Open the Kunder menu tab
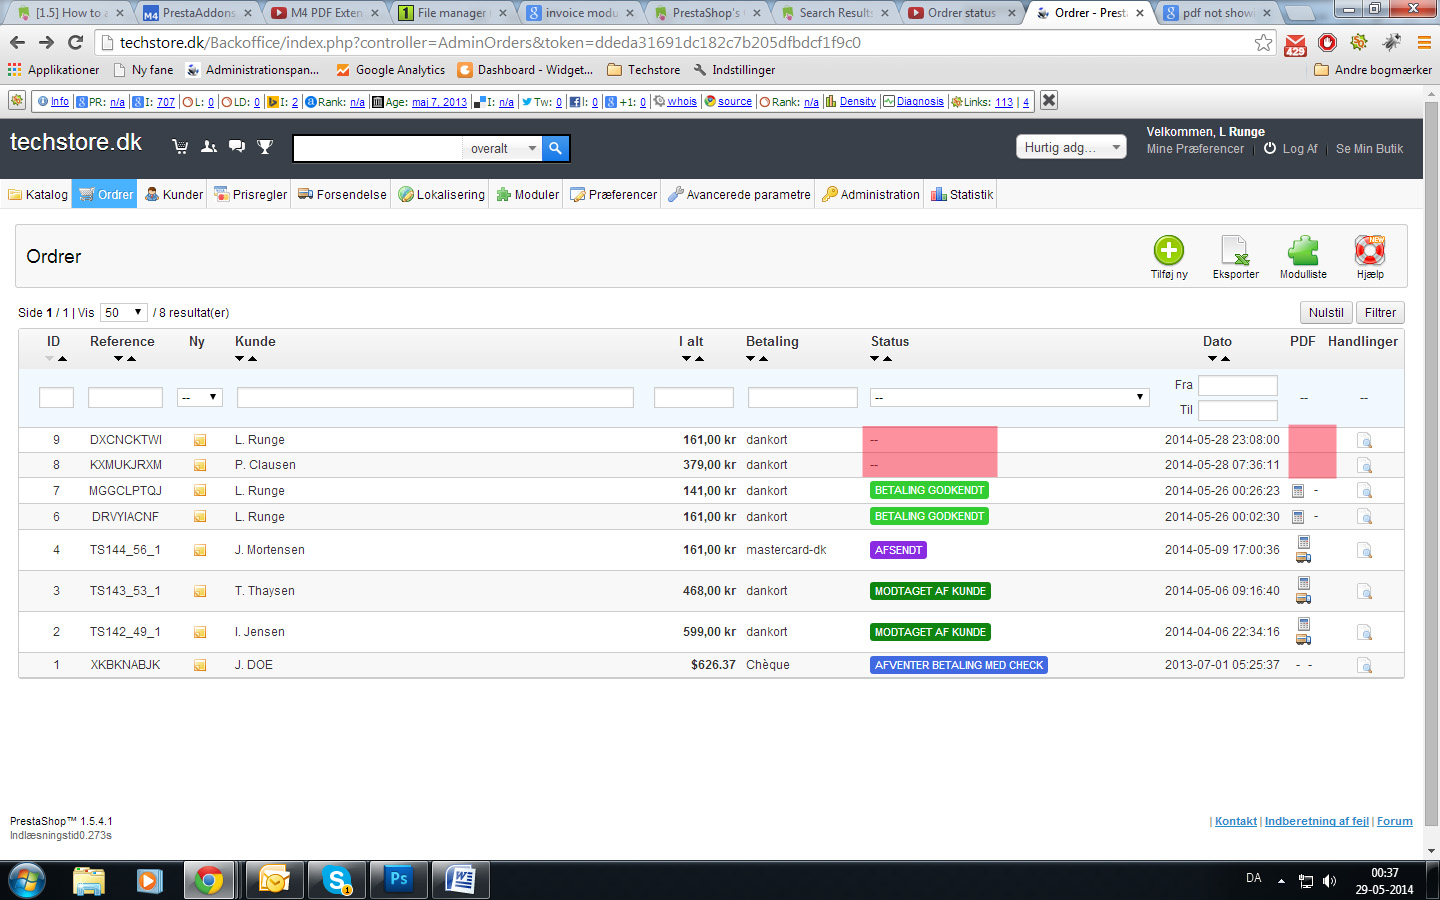The image size is (1440, 900). [x=174, y=194]
